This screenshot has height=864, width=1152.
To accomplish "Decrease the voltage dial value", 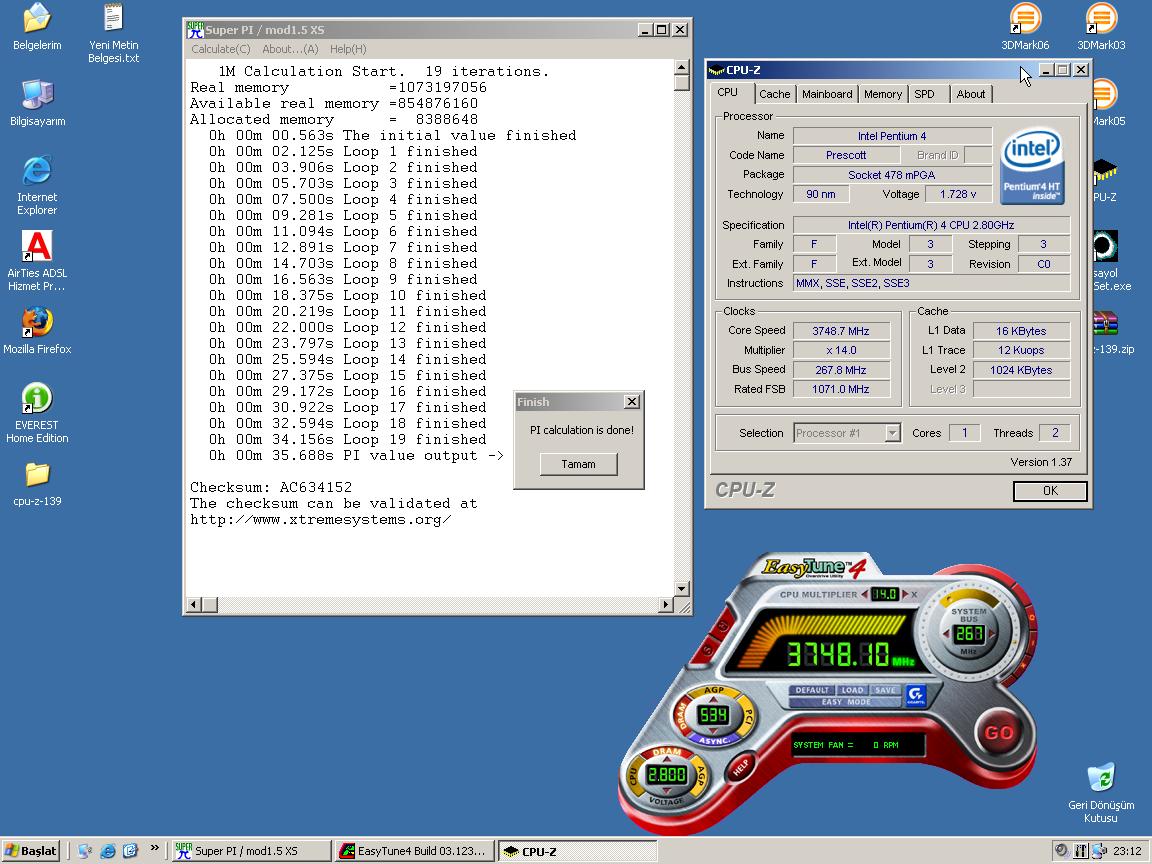I will [x=666, y=790].
